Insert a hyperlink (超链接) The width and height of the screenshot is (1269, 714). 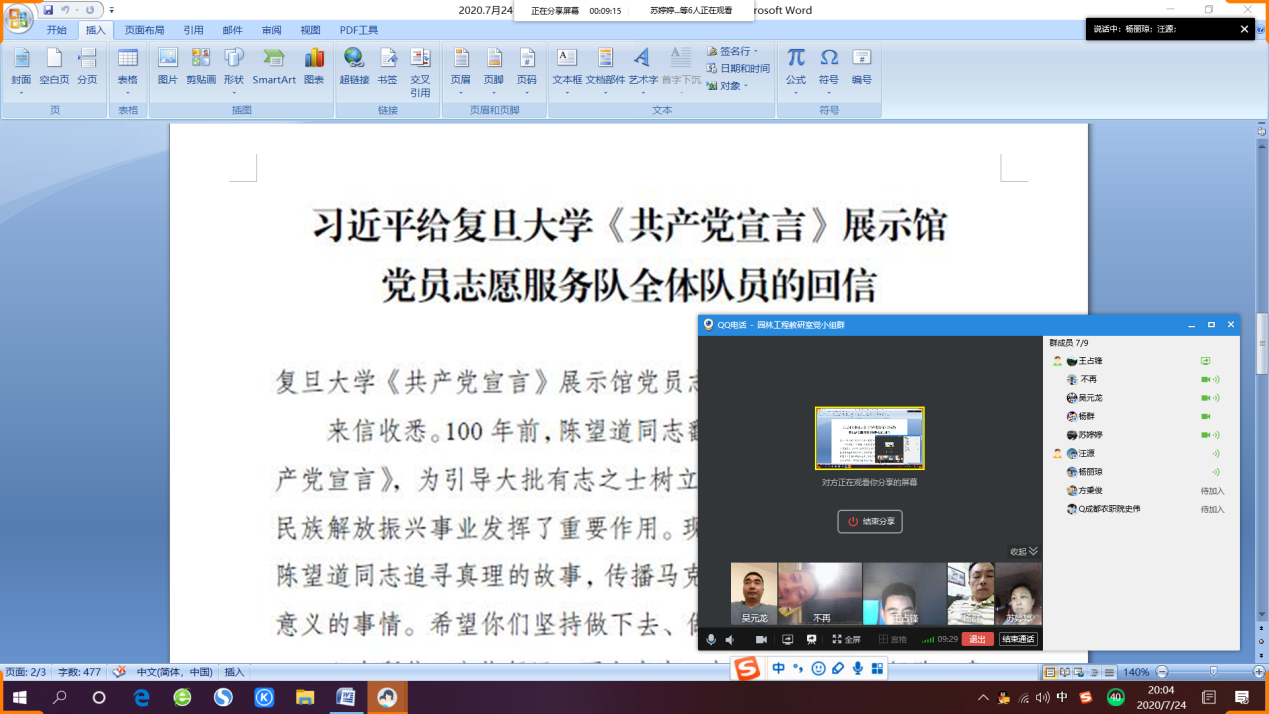tap(354, 68)
